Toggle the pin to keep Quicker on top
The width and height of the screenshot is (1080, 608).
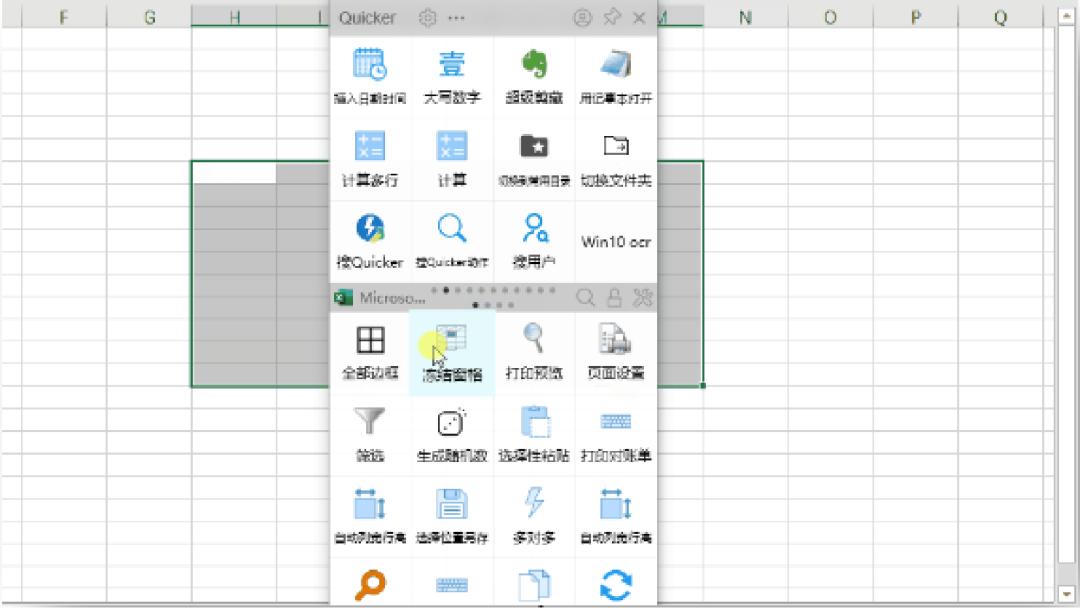[612, 17]
